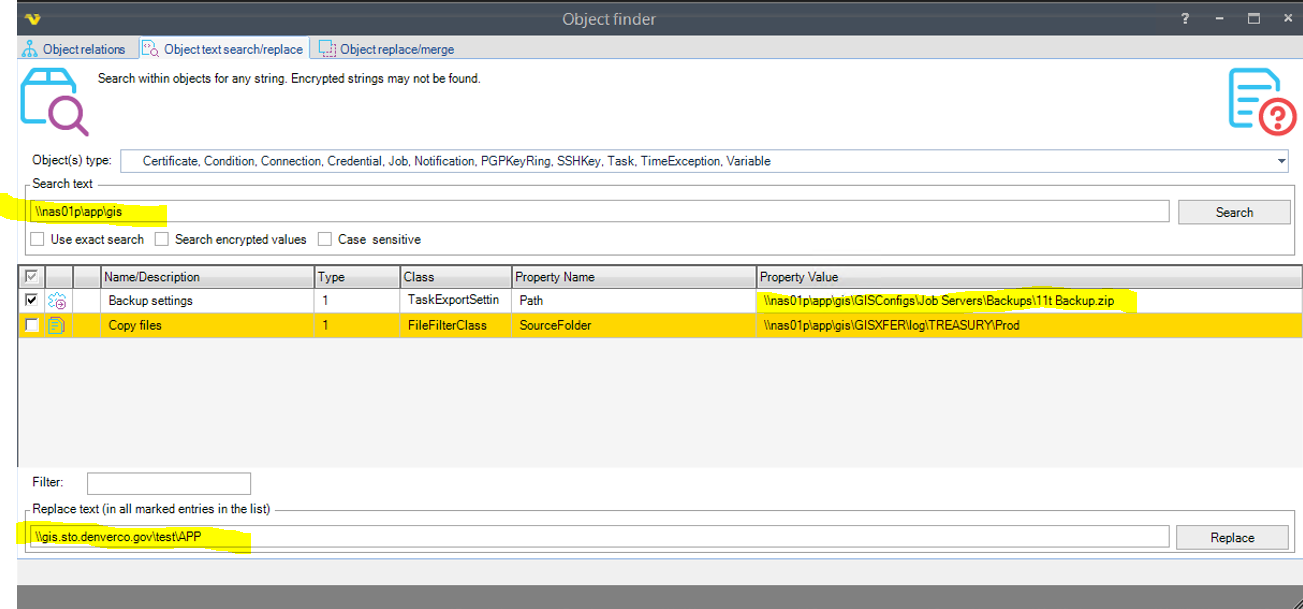Click the title bar question mark help

pyautogui.click(x=1185, y=19)
